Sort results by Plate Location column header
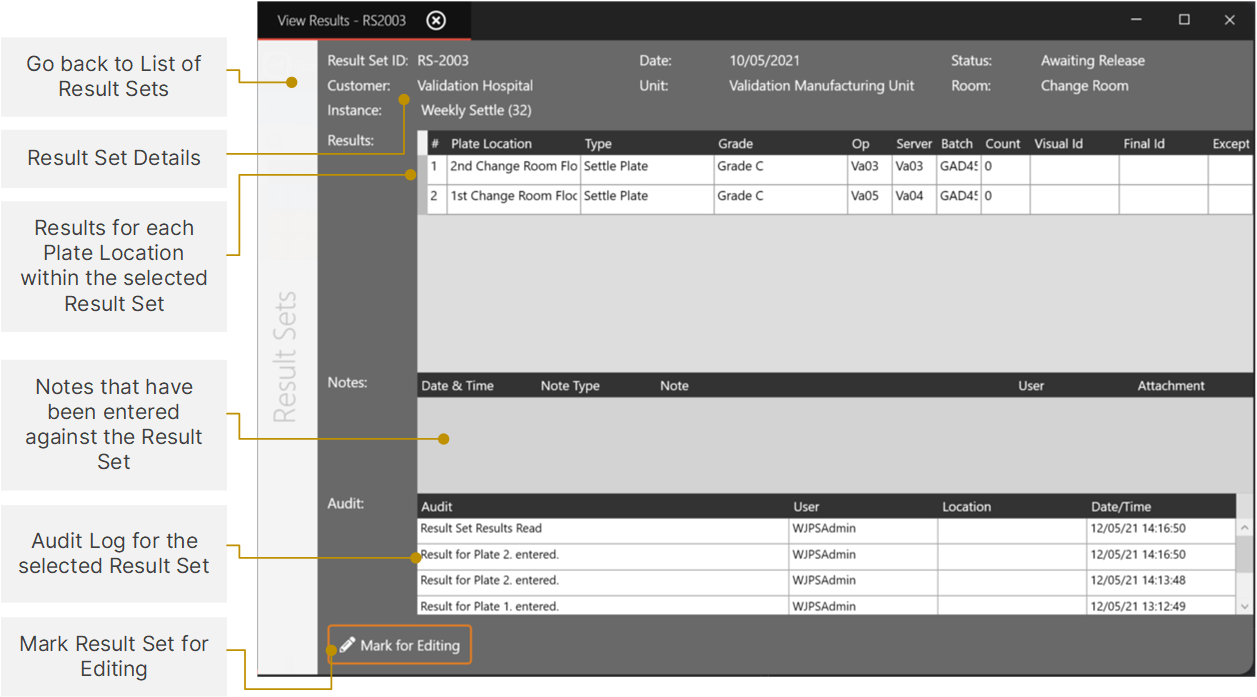 tap(491, 144)
